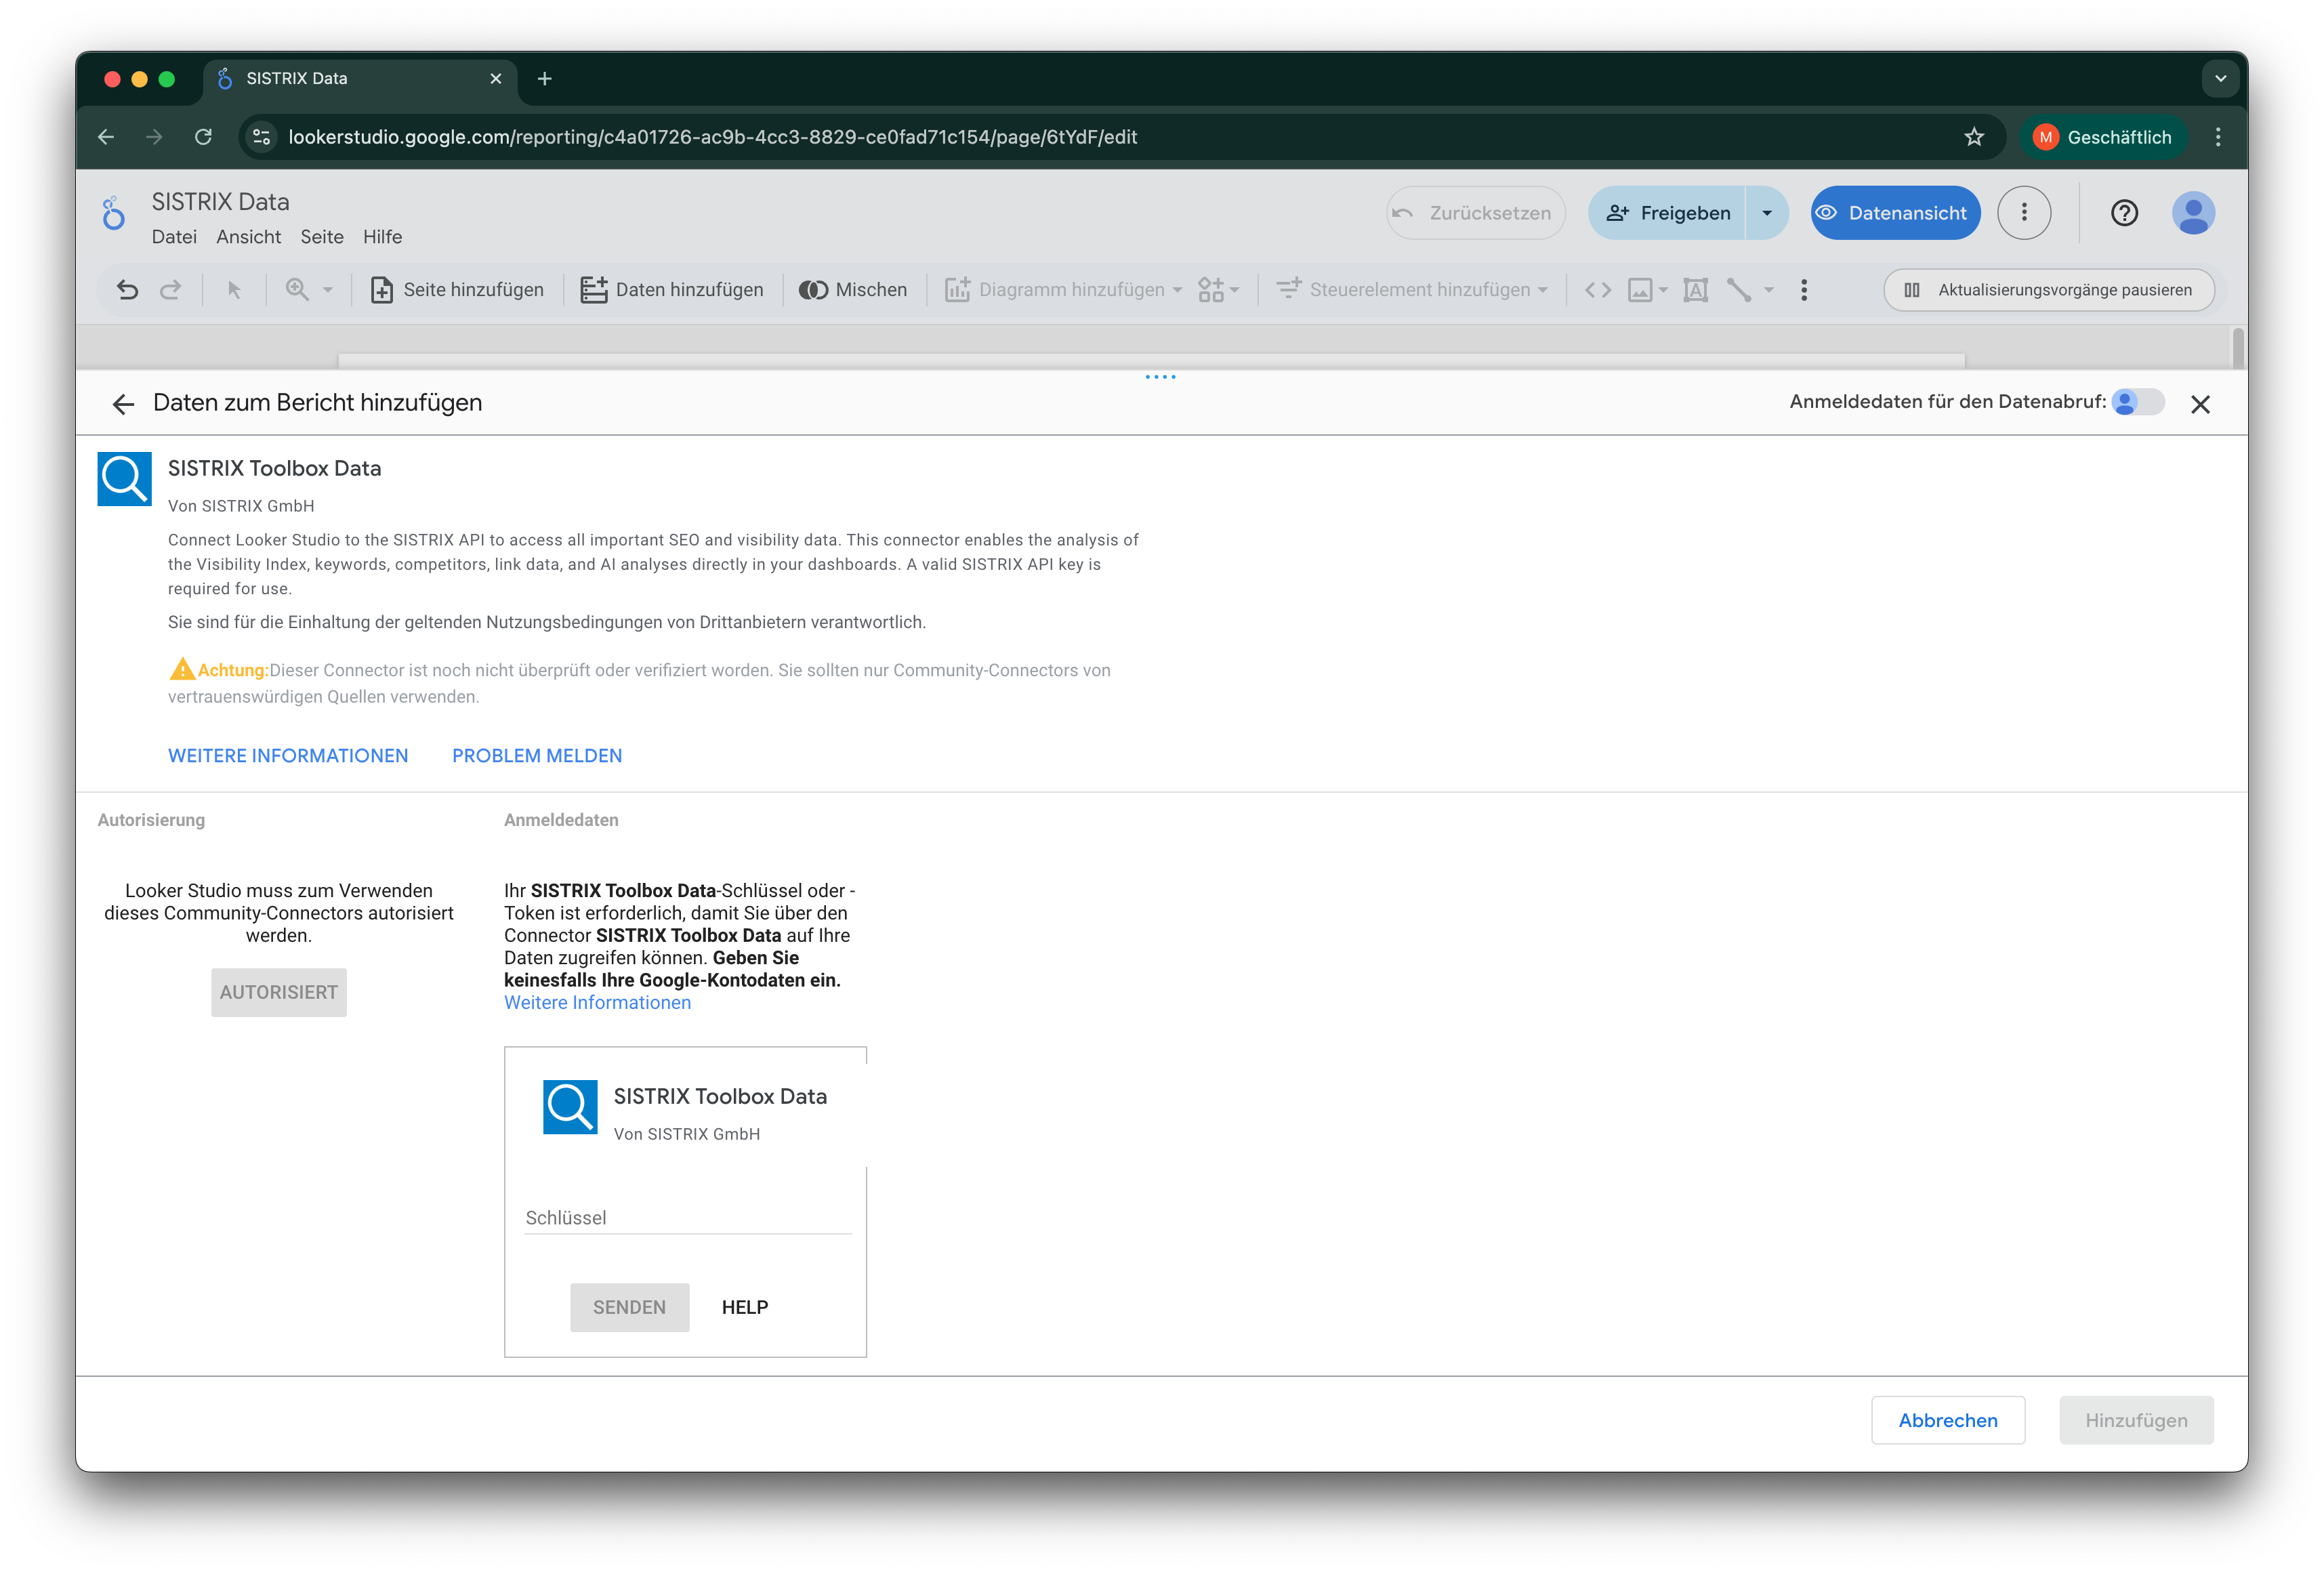Open the Ansicht menu
Screen dimensions: 2324x1572
248,237
